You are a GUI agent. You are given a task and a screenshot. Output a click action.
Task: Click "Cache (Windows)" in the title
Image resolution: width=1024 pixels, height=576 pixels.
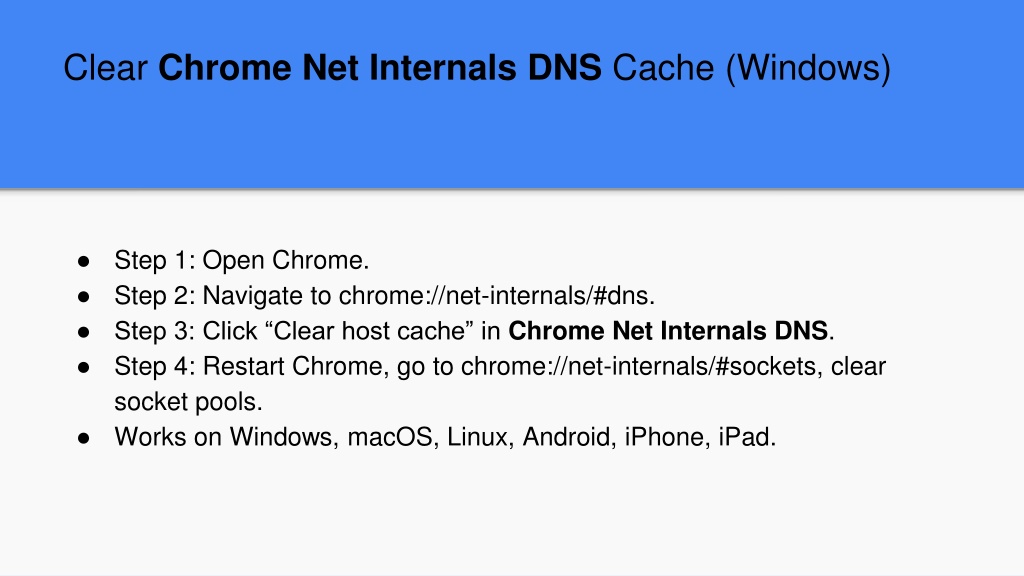pos(751,69)
